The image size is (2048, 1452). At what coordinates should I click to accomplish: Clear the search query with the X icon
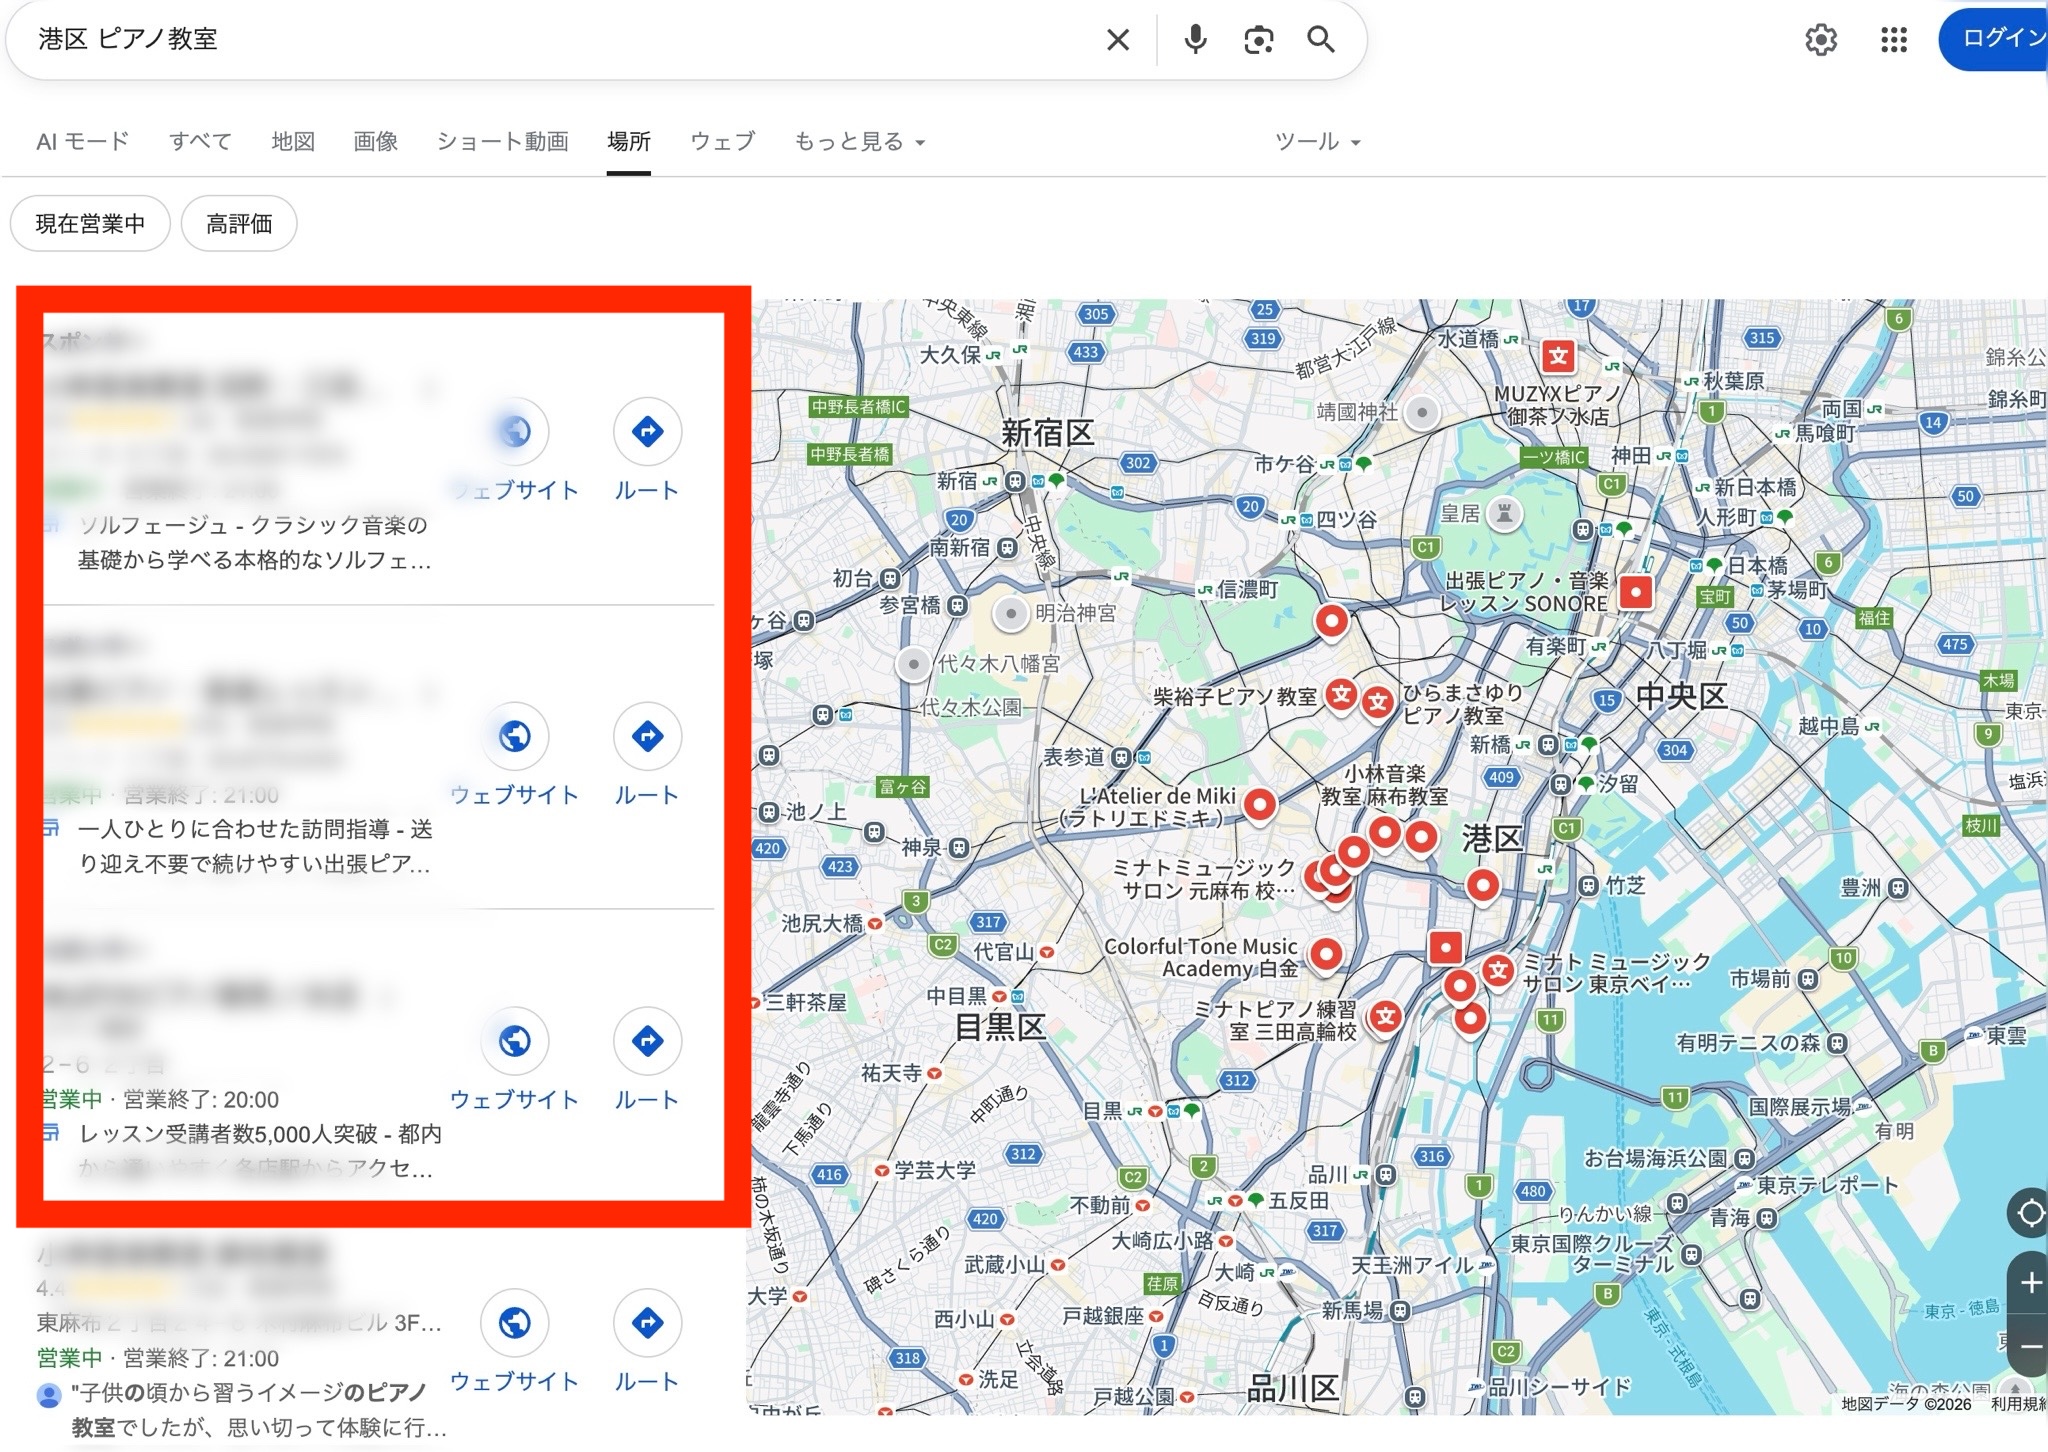pos(1118,40)
